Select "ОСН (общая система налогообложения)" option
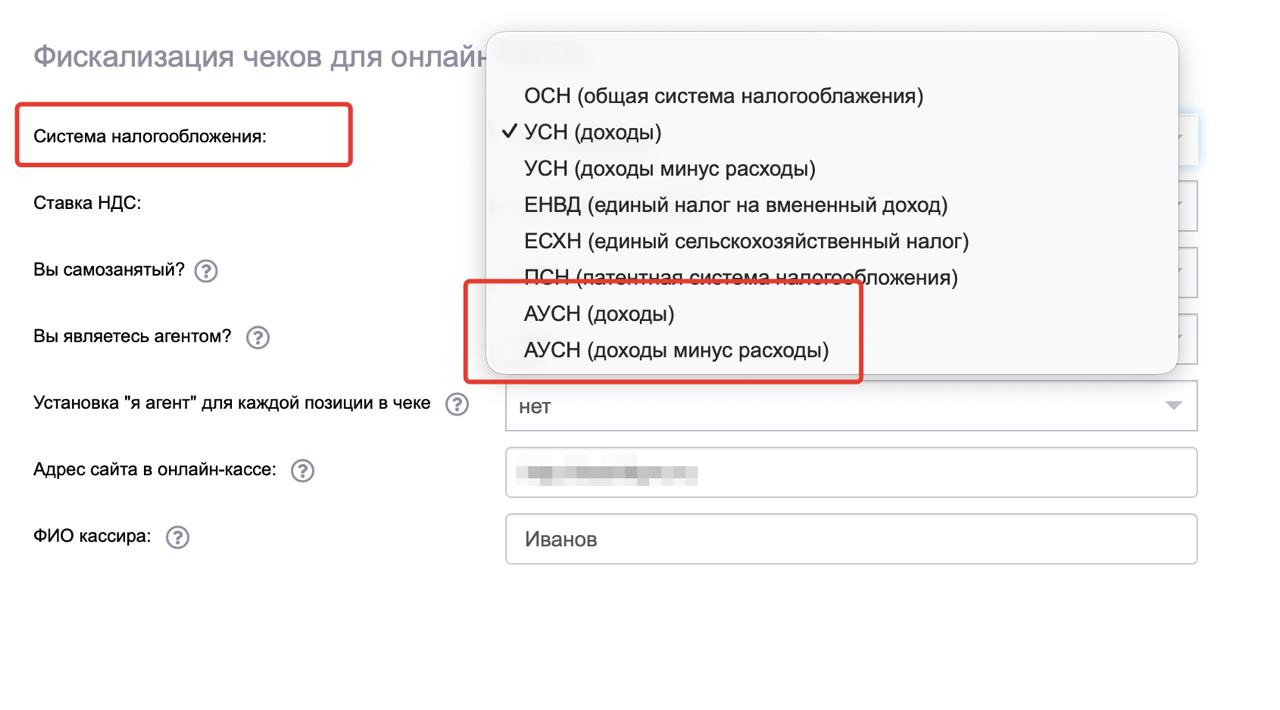The width and height of the screenshot is (1280, 710). (x=723, y=96)
